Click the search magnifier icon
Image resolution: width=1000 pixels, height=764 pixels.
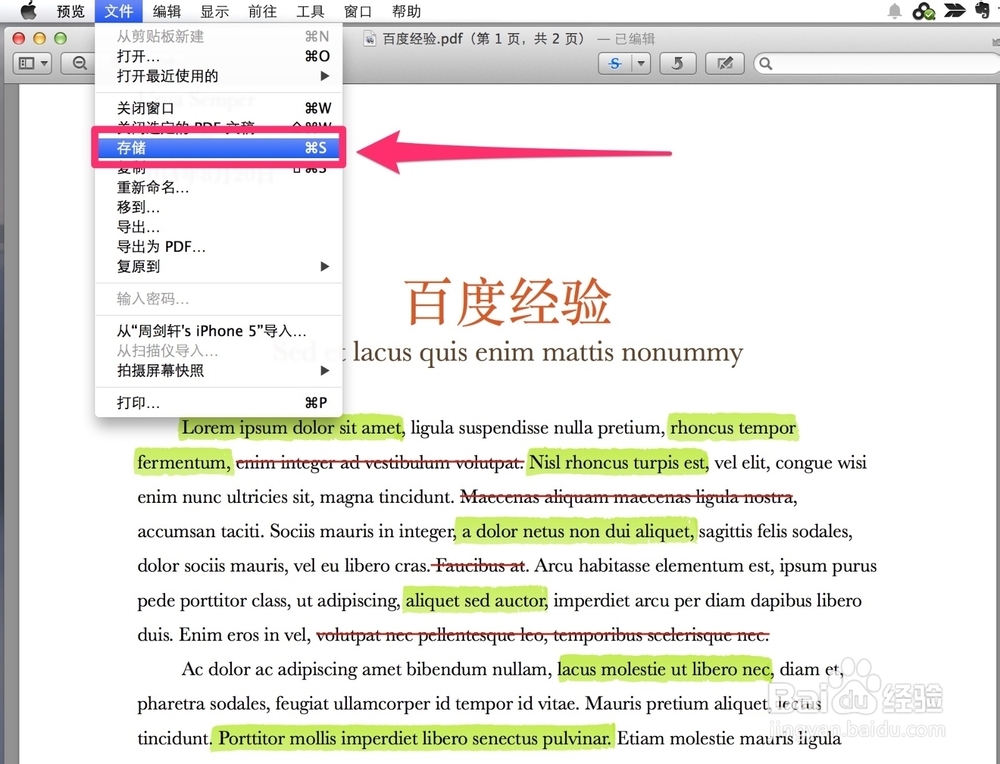[x=766, y=63]
